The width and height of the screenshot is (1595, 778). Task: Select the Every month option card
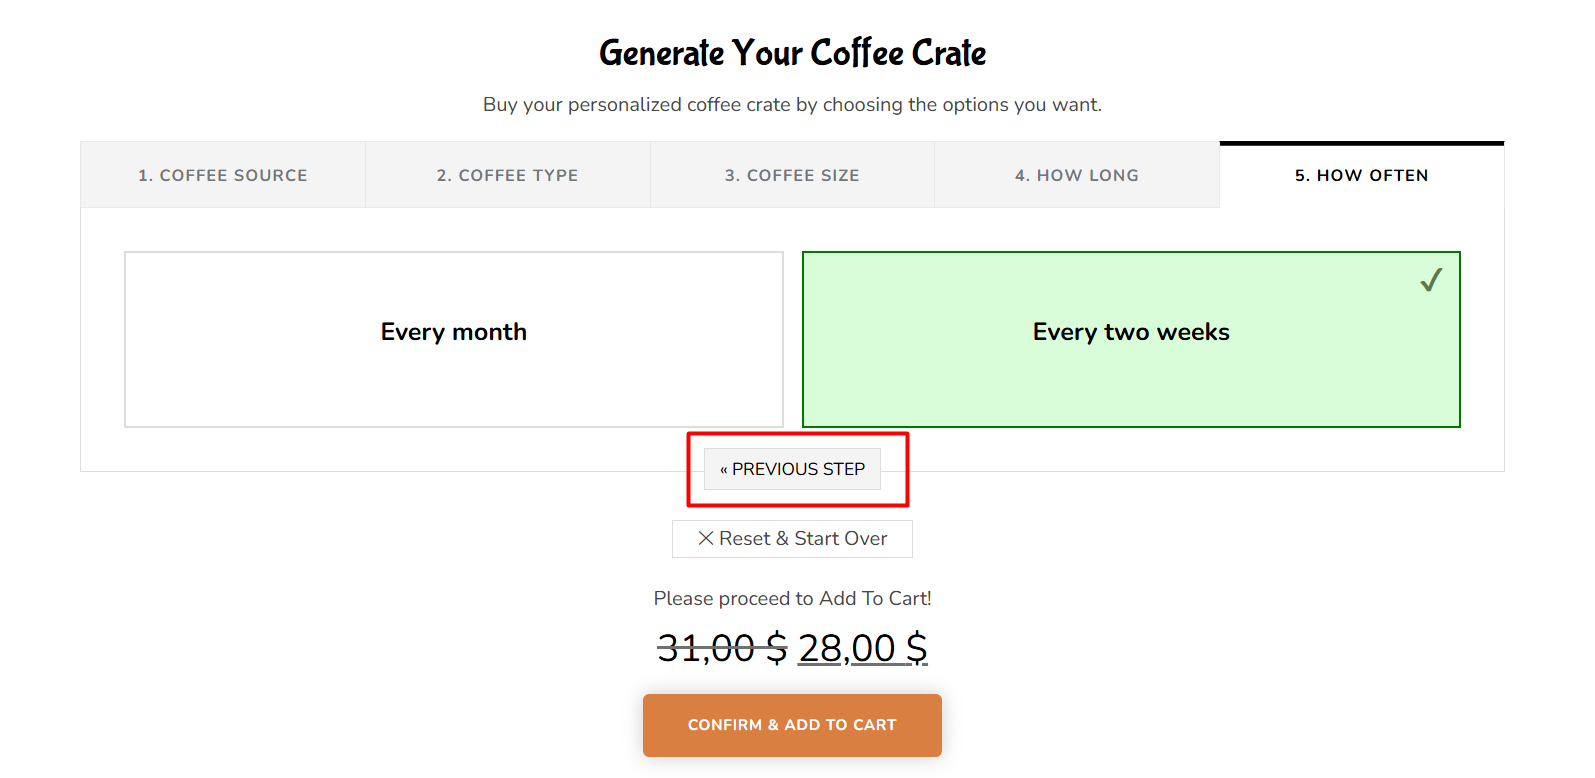pos(454,339)
